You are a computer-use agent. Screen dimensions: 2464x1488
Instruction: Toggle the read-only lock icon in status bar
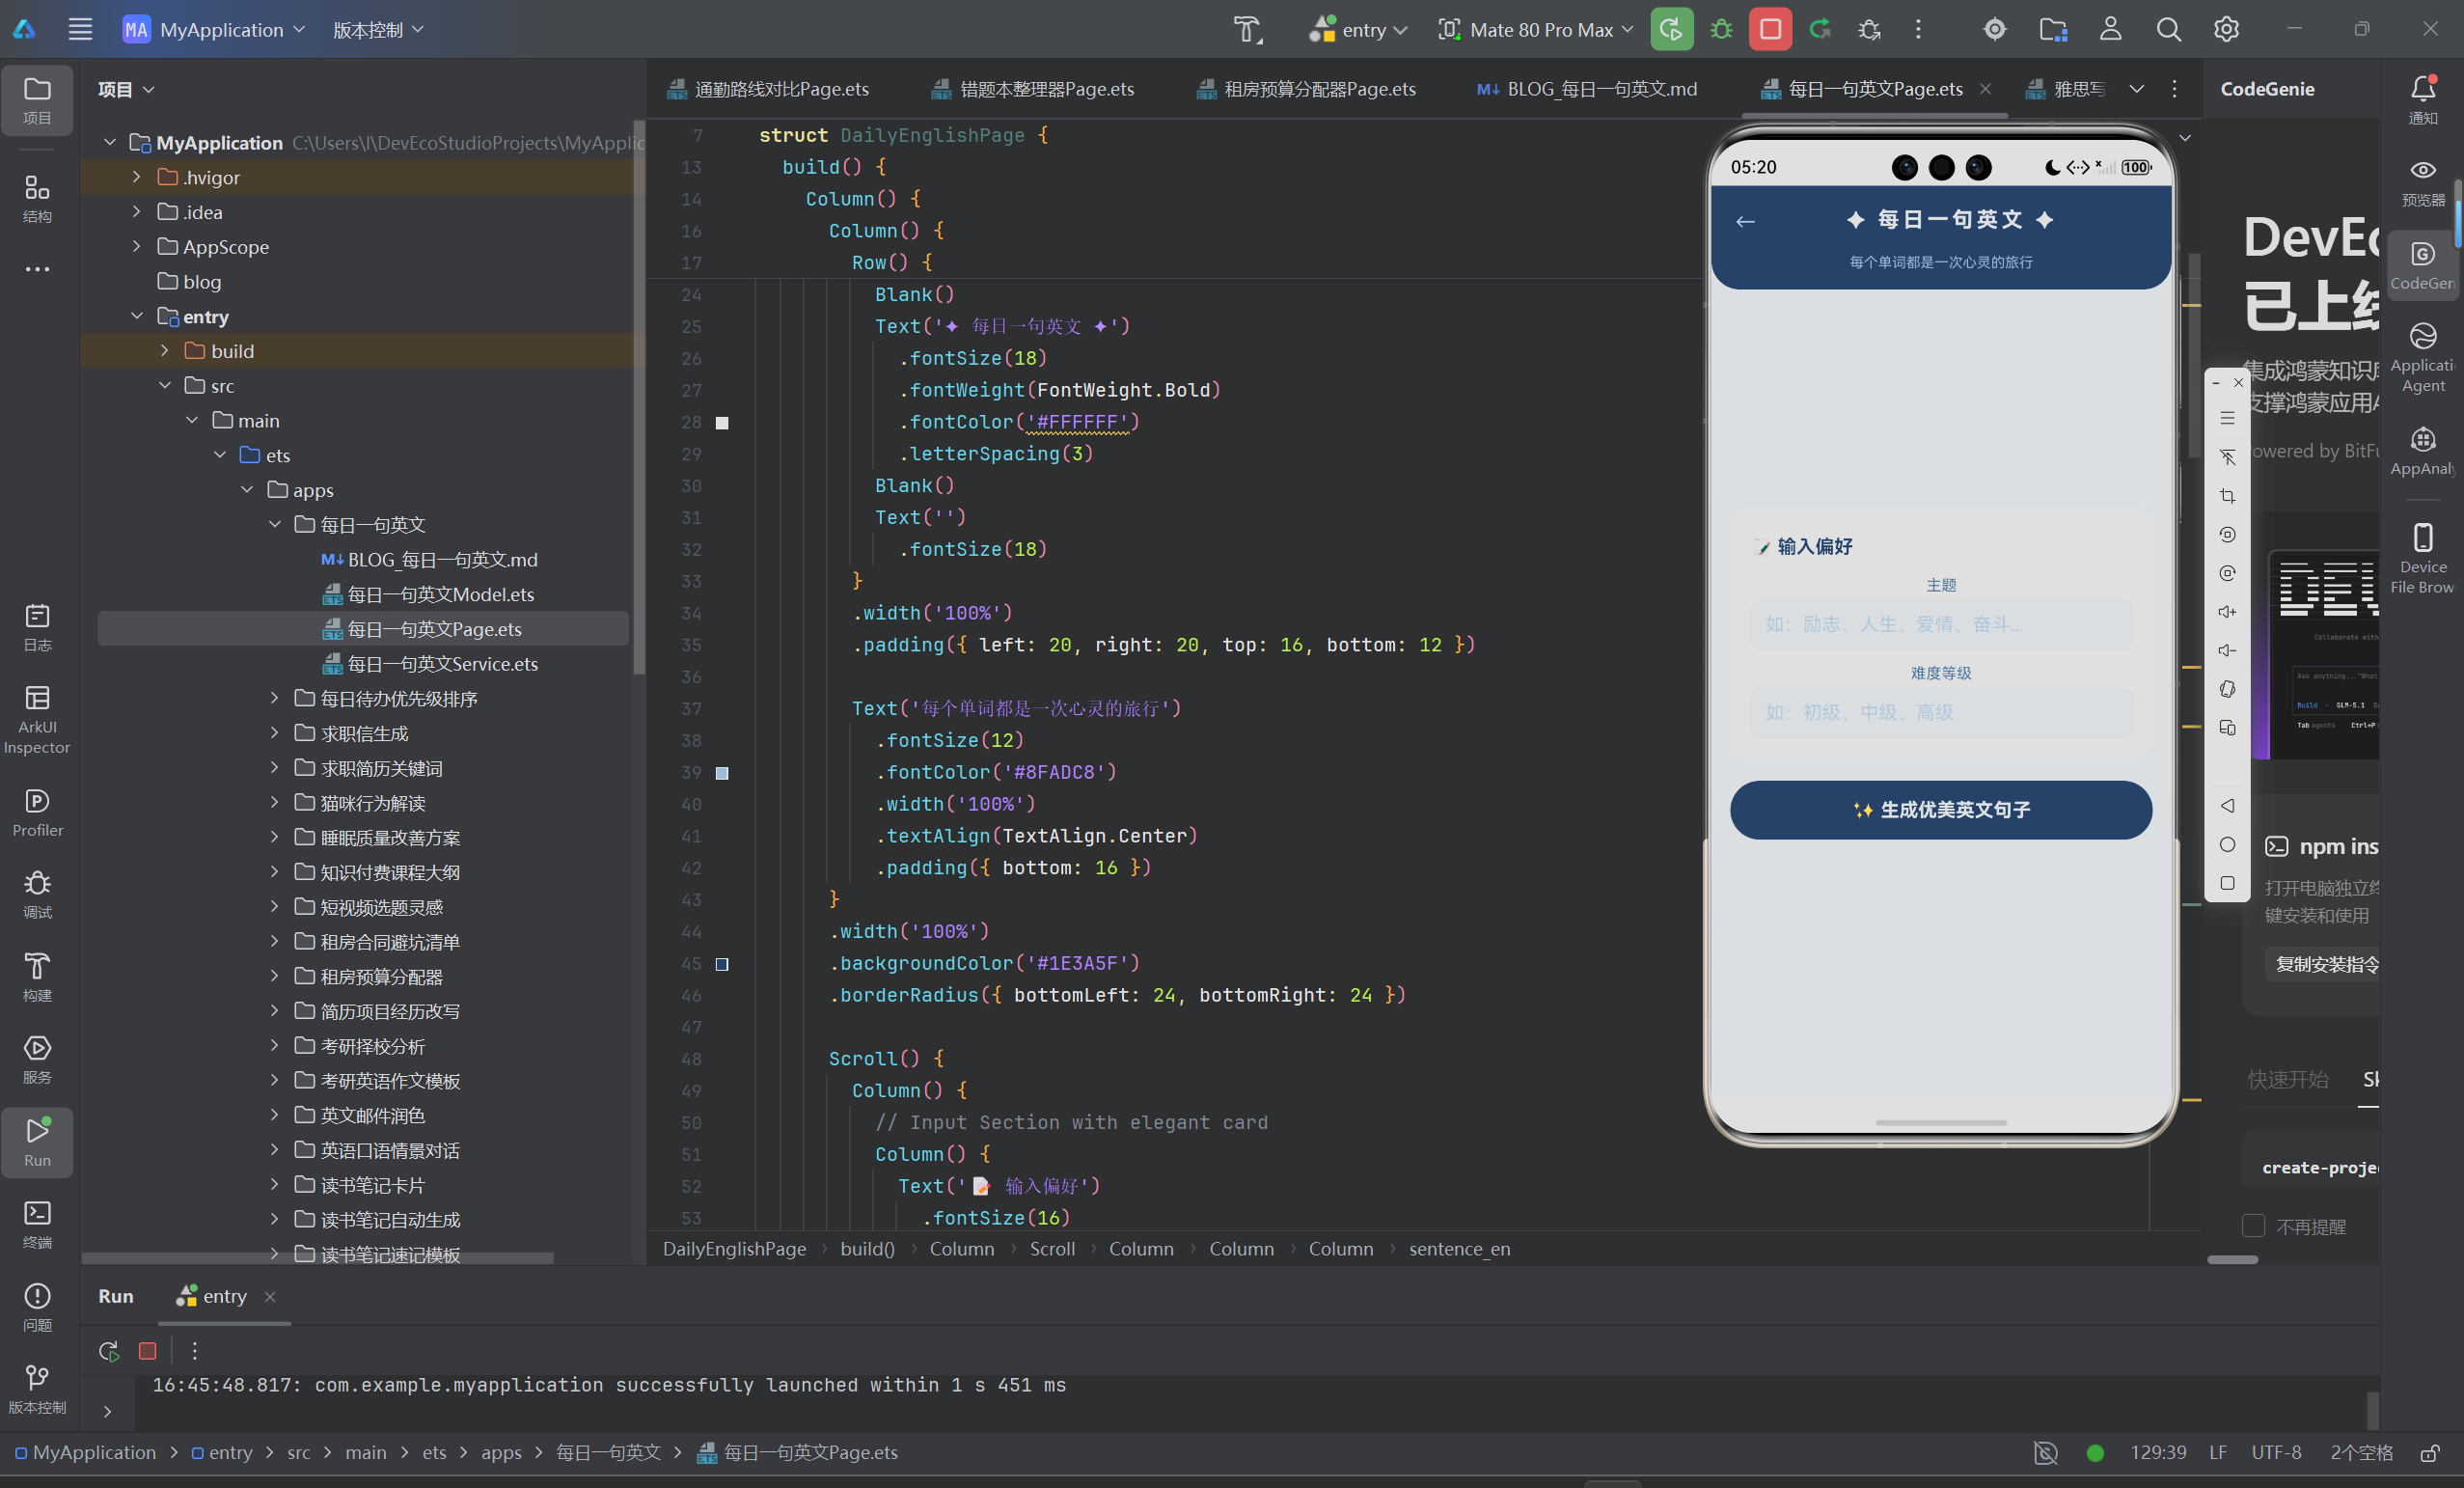(x=2430, y=1452)
